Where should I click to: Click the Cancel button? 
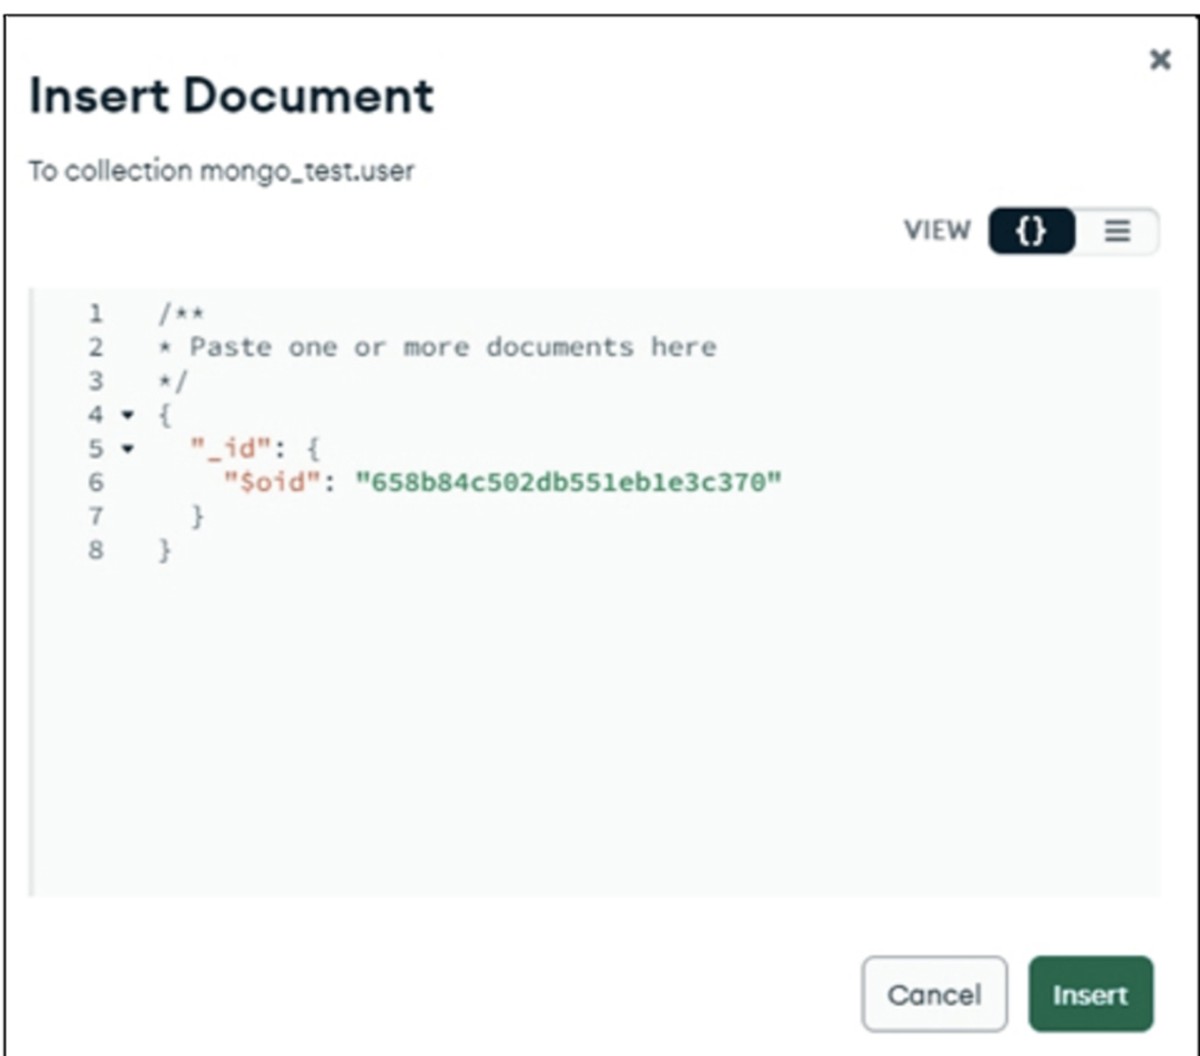click(x=934, y=994)
